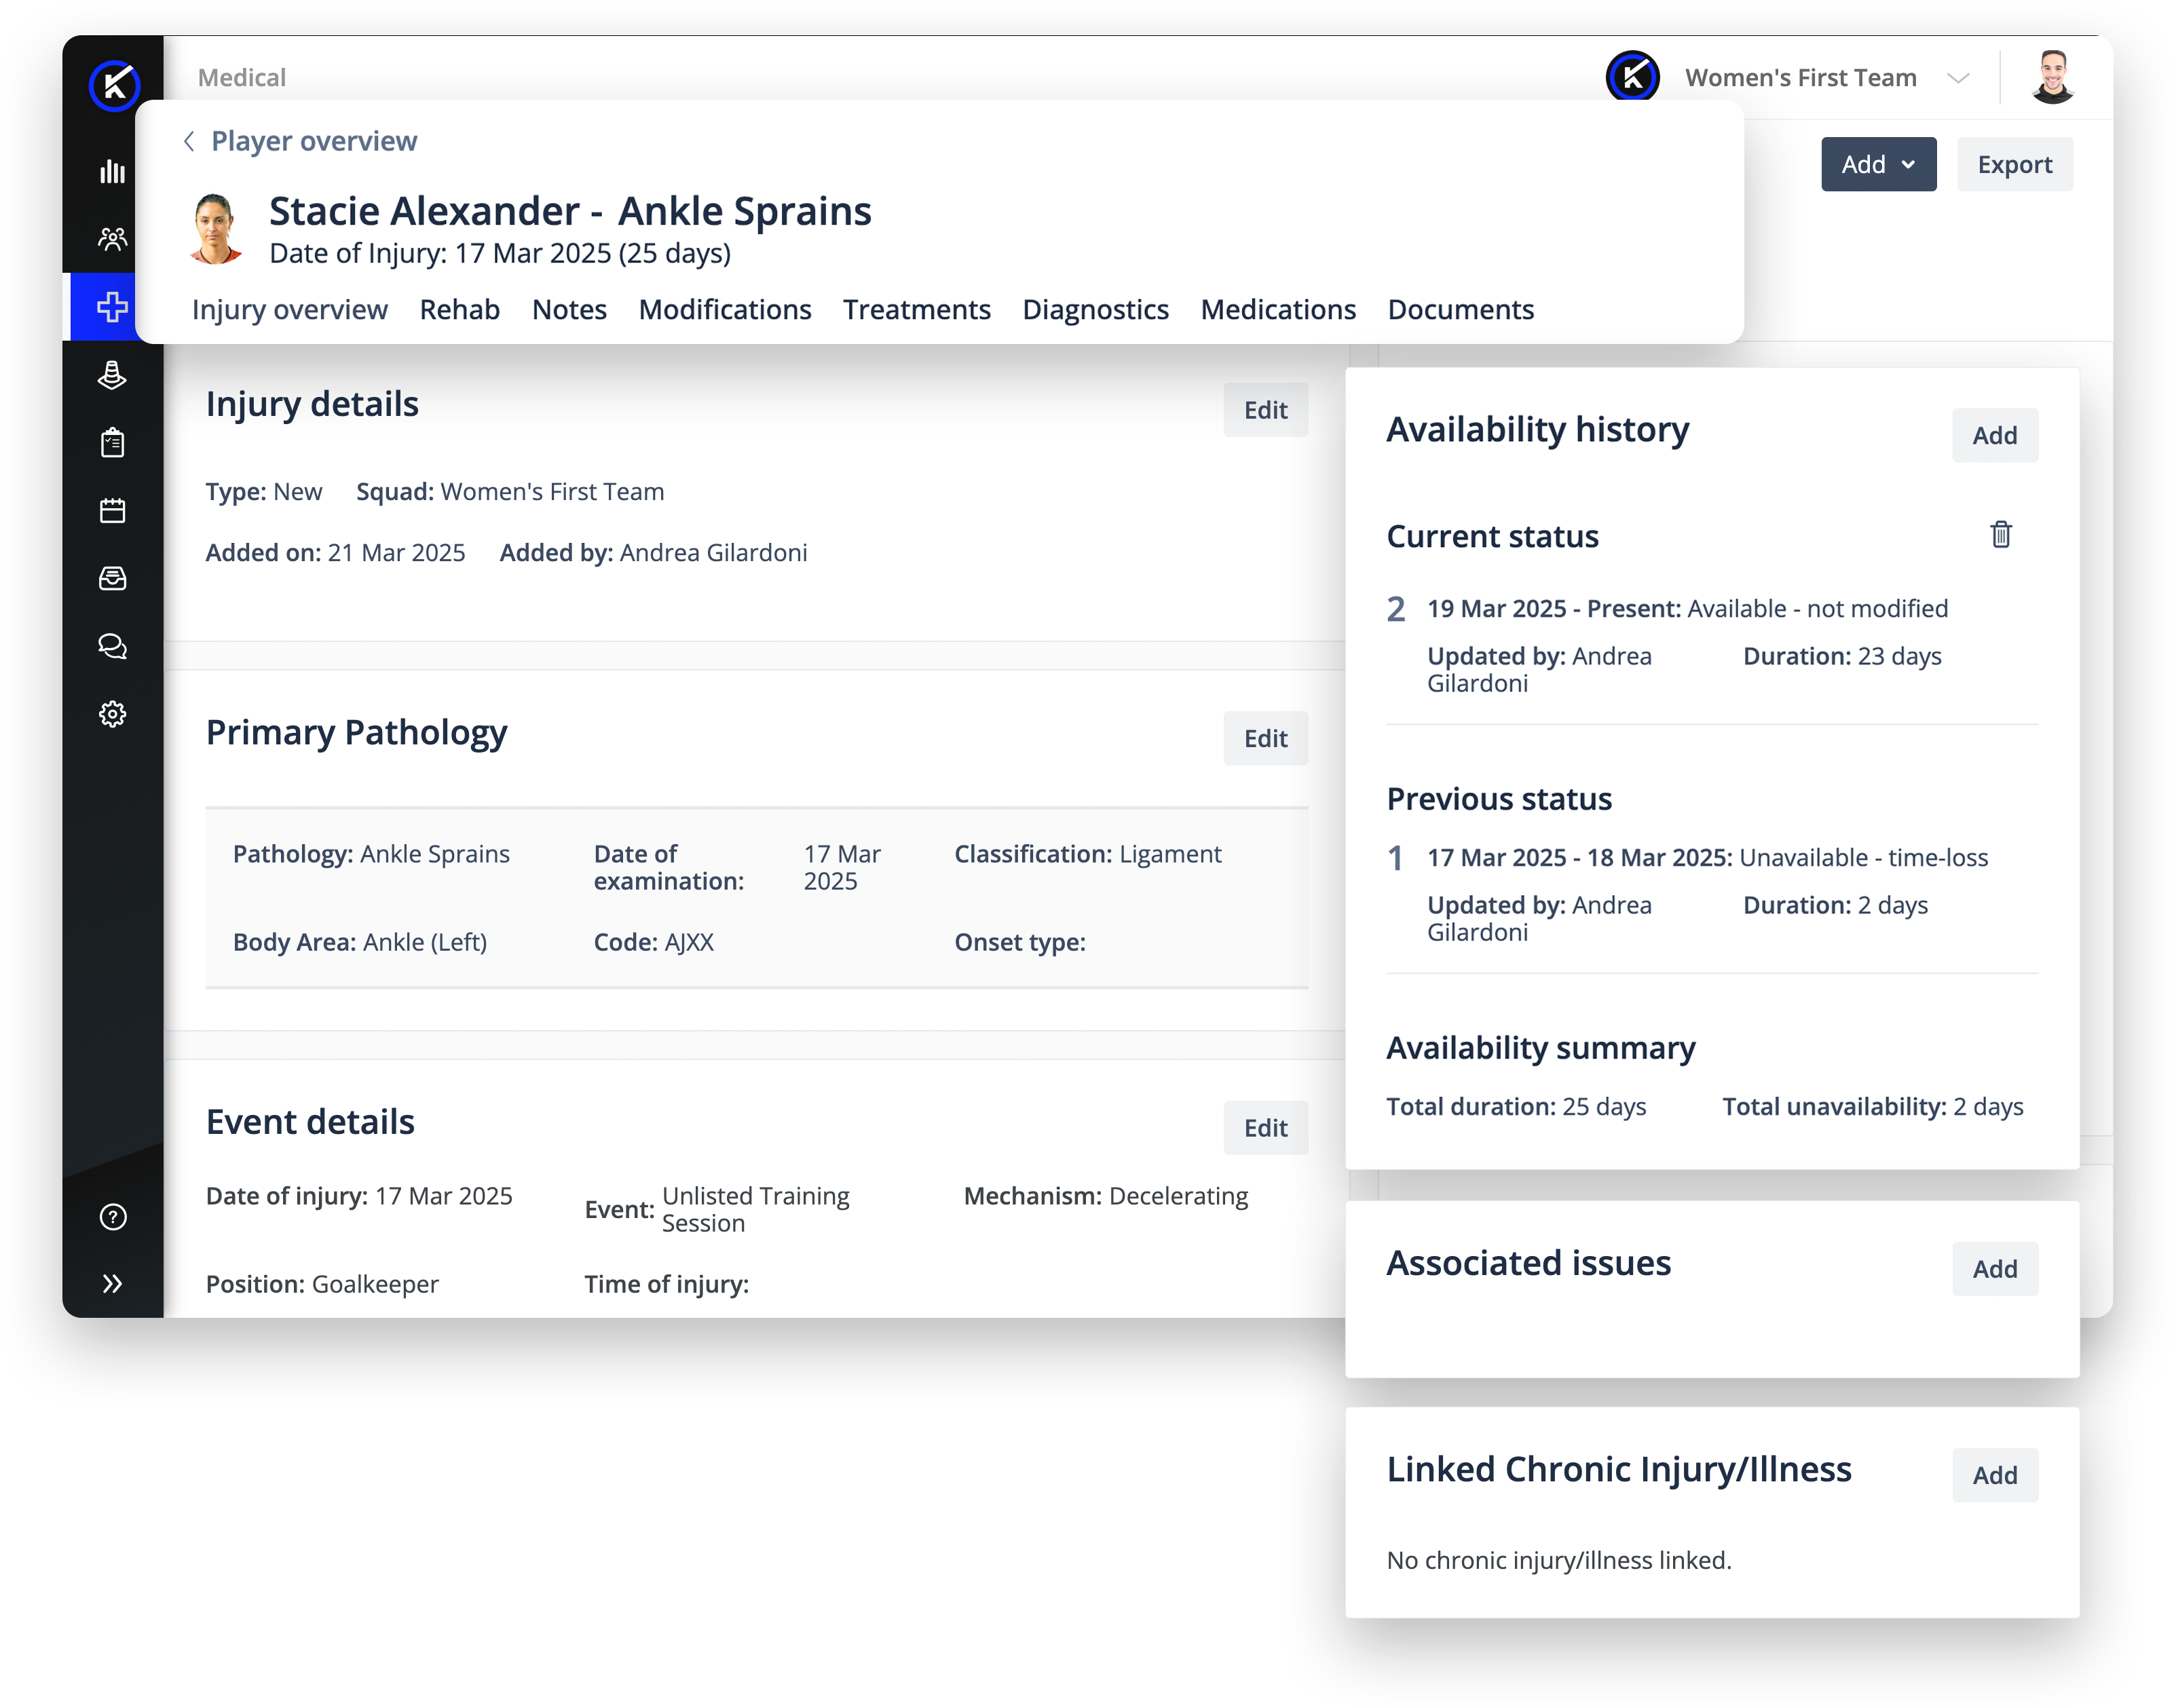This screenshot has height=1708, width=2176.
Task: Edit the Primary Pathology section
Action: pos(1264,739)
